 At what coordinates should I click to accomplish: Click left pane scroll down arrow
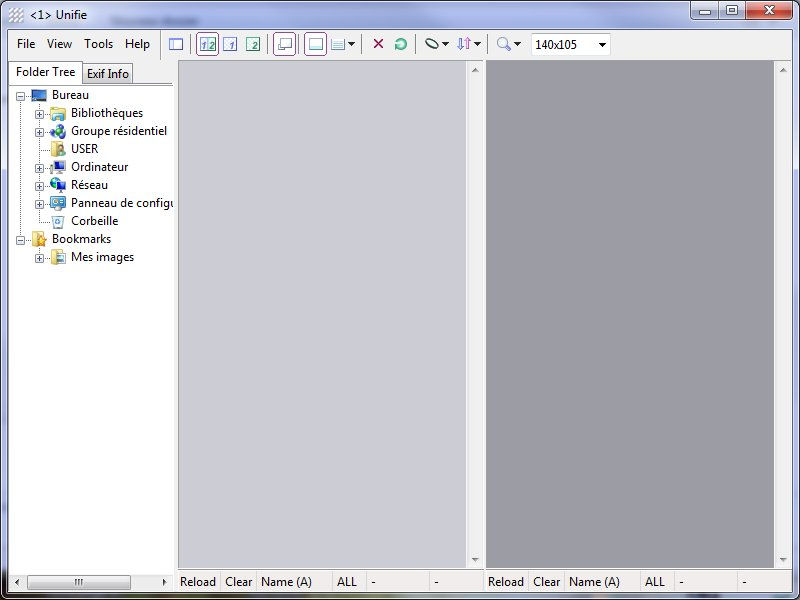[x=475, y=560]
